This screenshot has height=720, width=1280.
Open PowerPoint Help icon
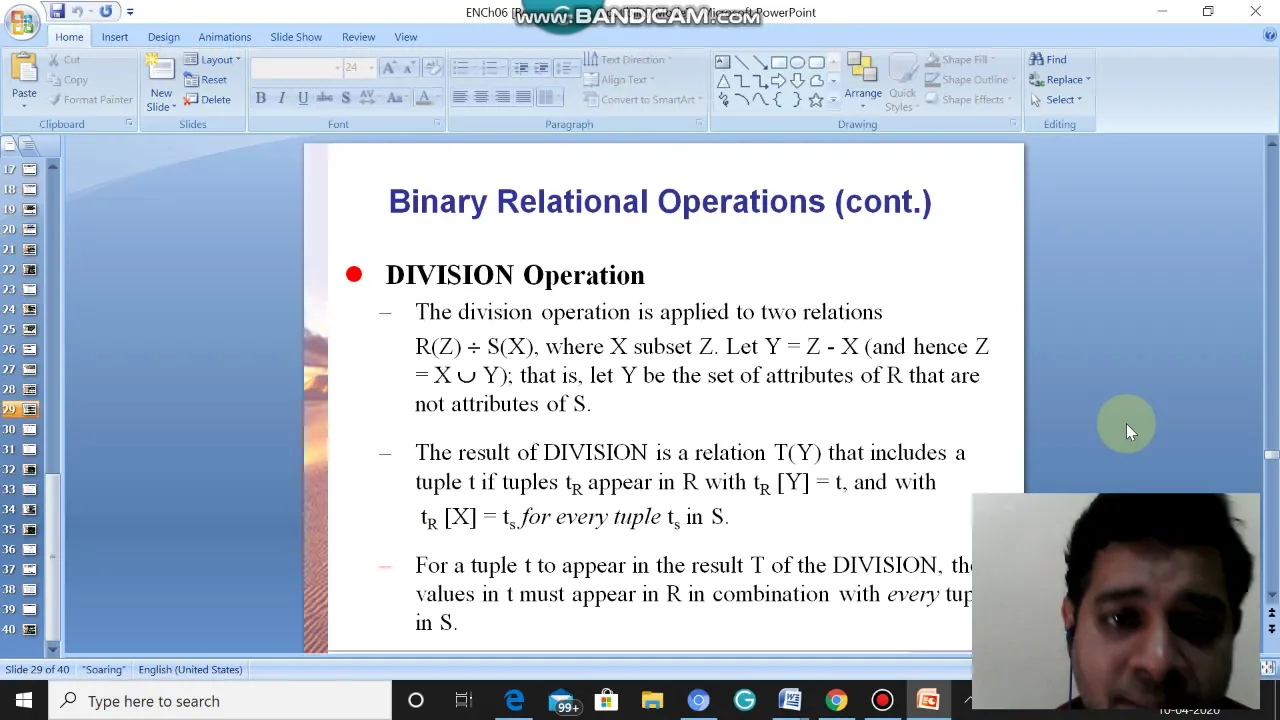tap(1269, 36)
